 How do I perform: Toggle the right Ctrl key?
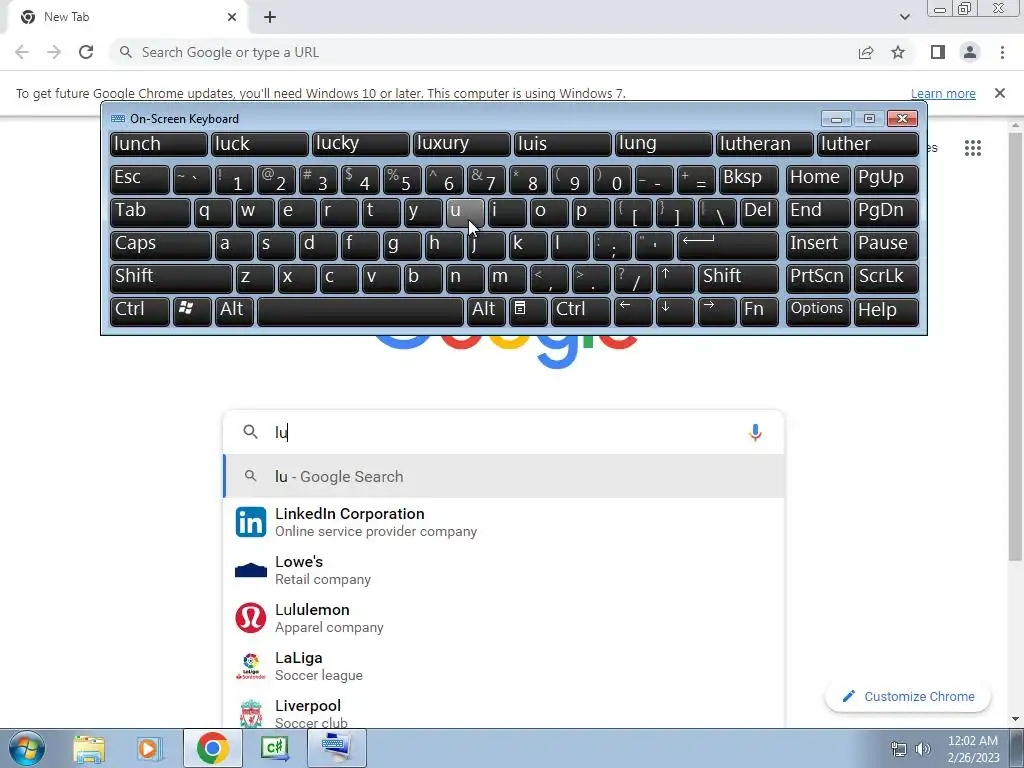(581, 311)
